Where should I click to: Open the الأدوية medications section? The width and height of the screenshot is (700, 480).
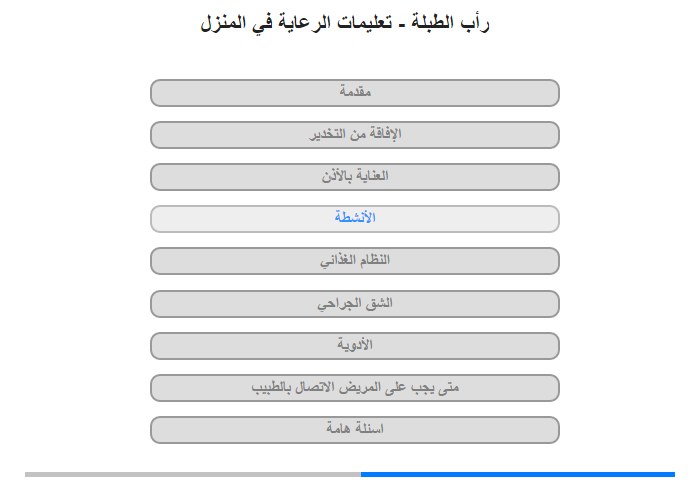click(355, 346)
